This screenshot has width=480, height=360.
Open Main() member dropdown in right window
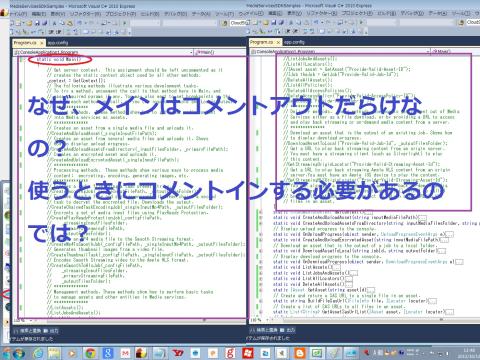pyautogui.click(x=456, y=51)
